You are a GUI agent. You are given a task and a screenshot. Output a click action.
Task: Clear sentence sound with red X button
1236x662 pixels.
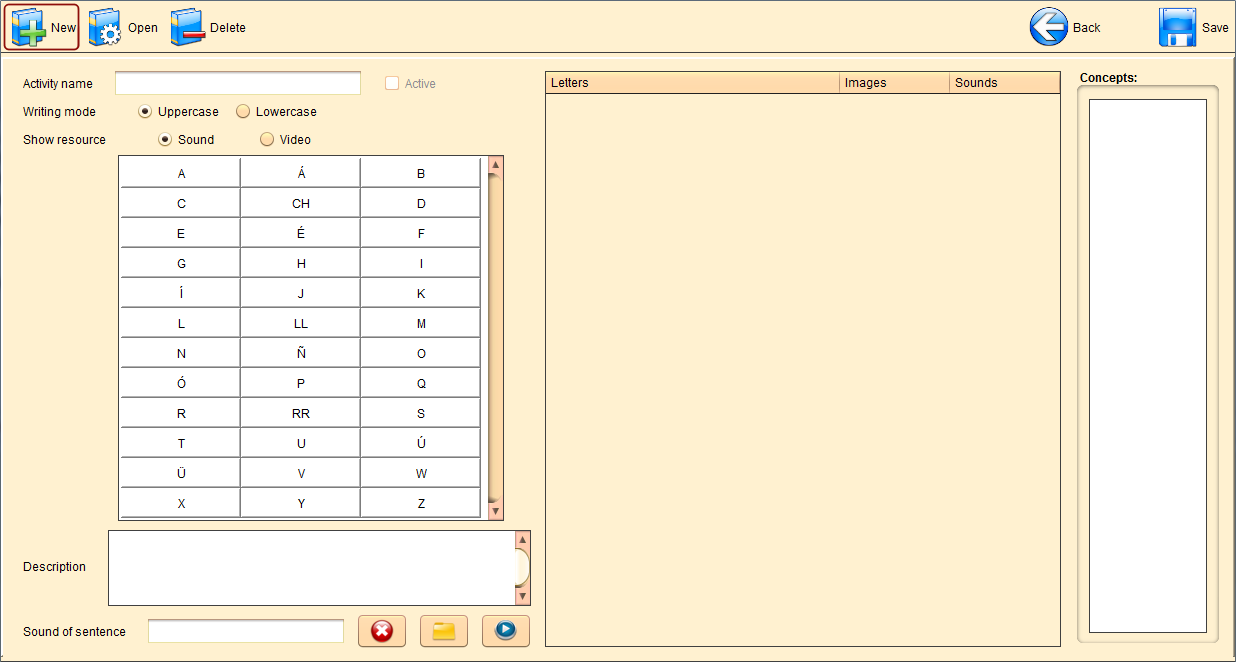tap(382, 631)
